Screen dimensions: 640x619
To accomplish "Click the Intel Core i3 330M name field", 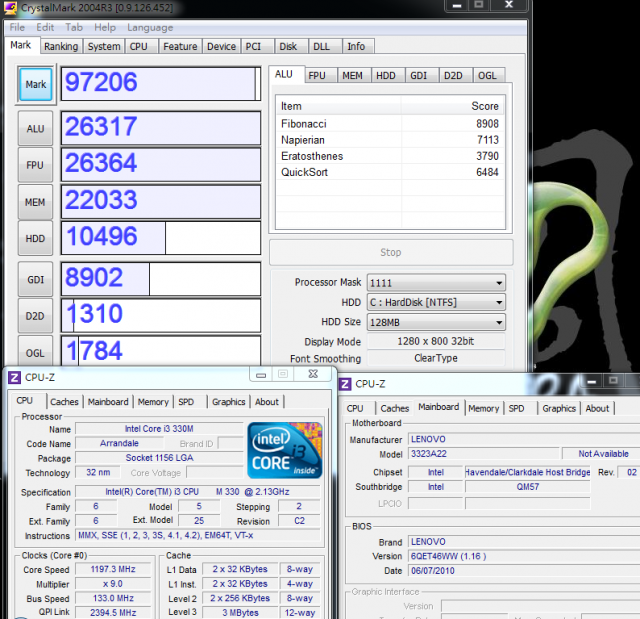I will coord(159,429).
